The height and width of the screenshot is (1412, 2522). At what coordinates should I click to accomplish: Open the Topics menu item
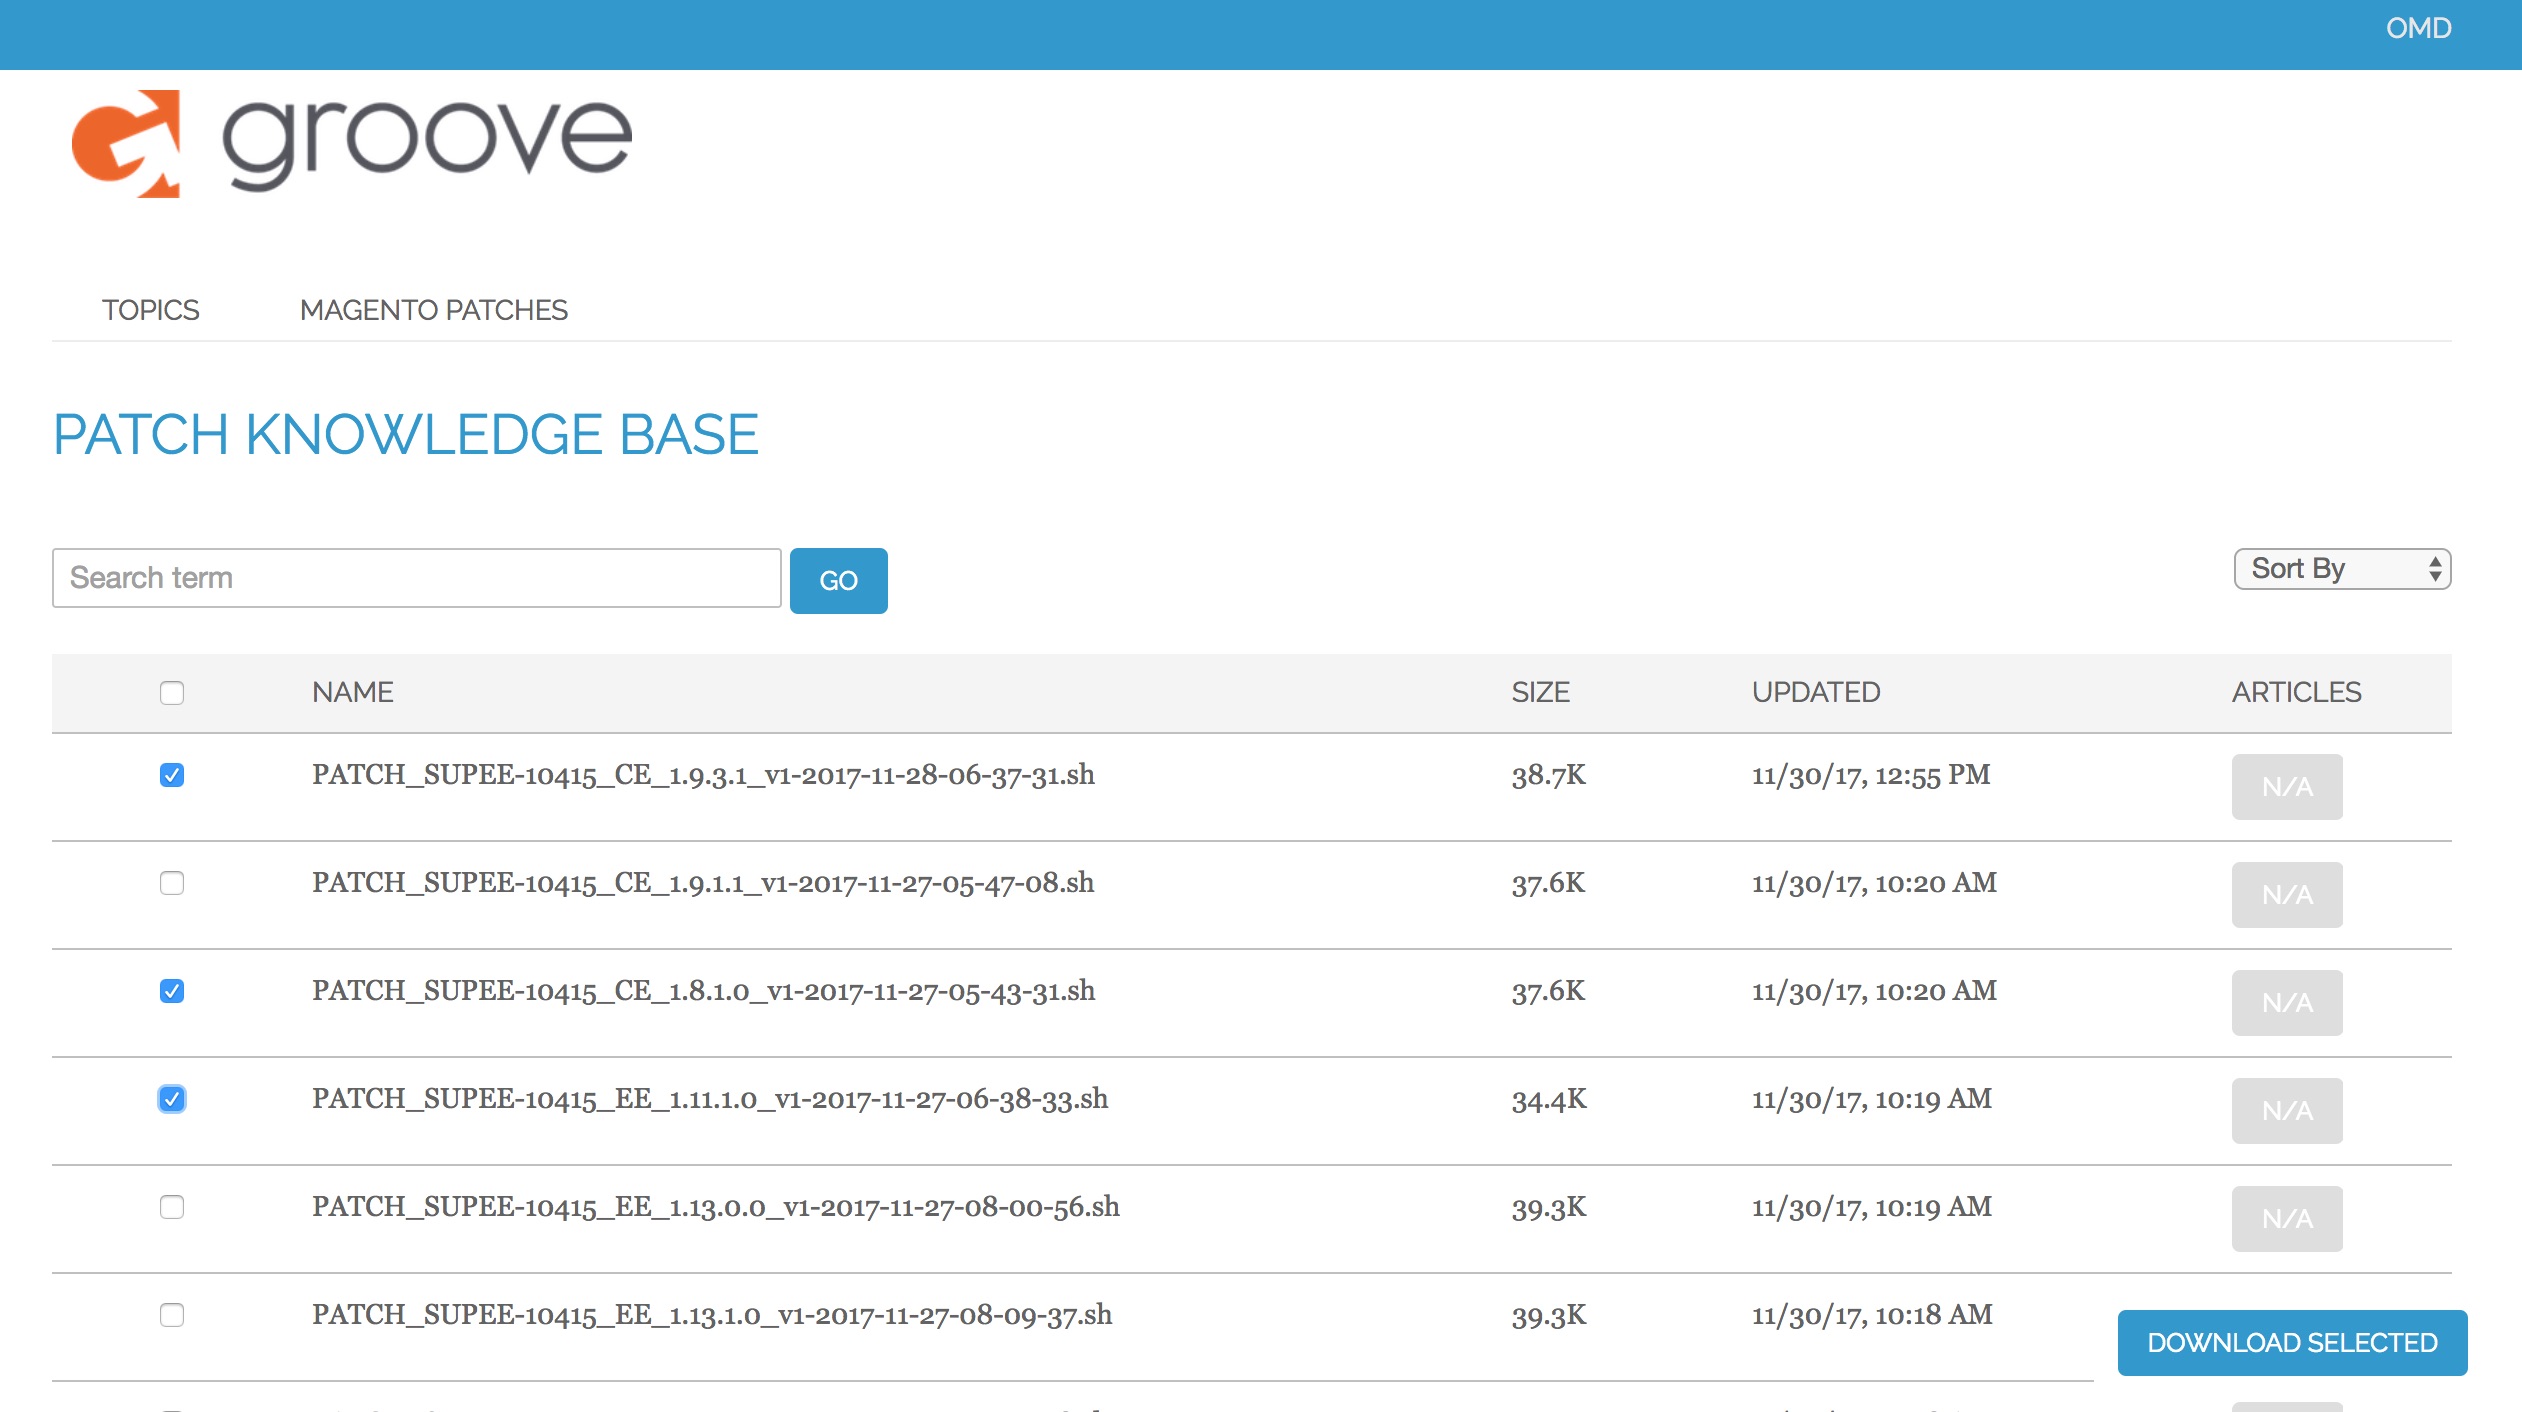pyautogui.click(x=151, y=310)
